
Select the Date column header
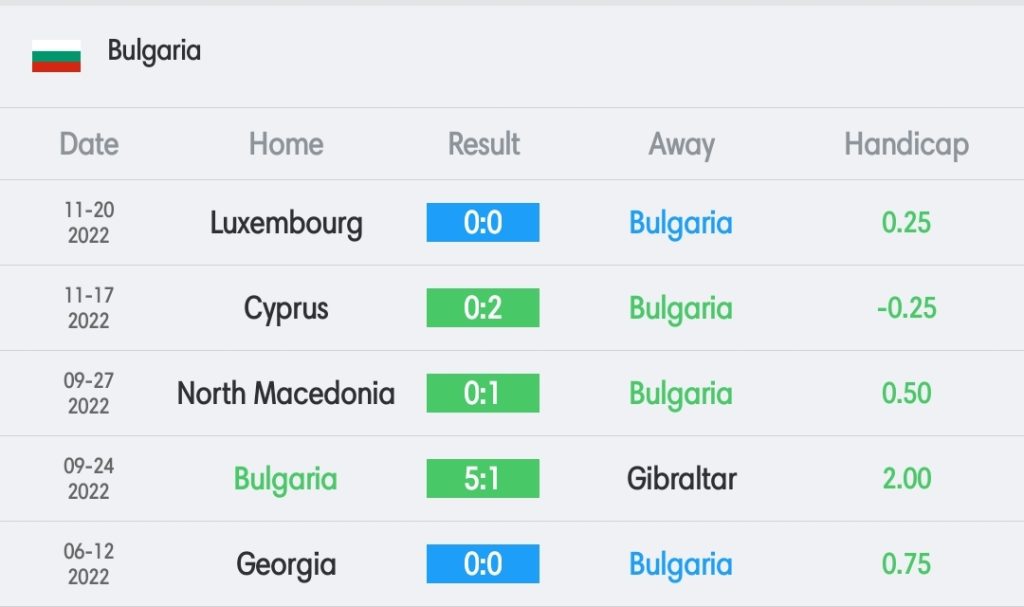pyautogui.click(x=89, y=144)
